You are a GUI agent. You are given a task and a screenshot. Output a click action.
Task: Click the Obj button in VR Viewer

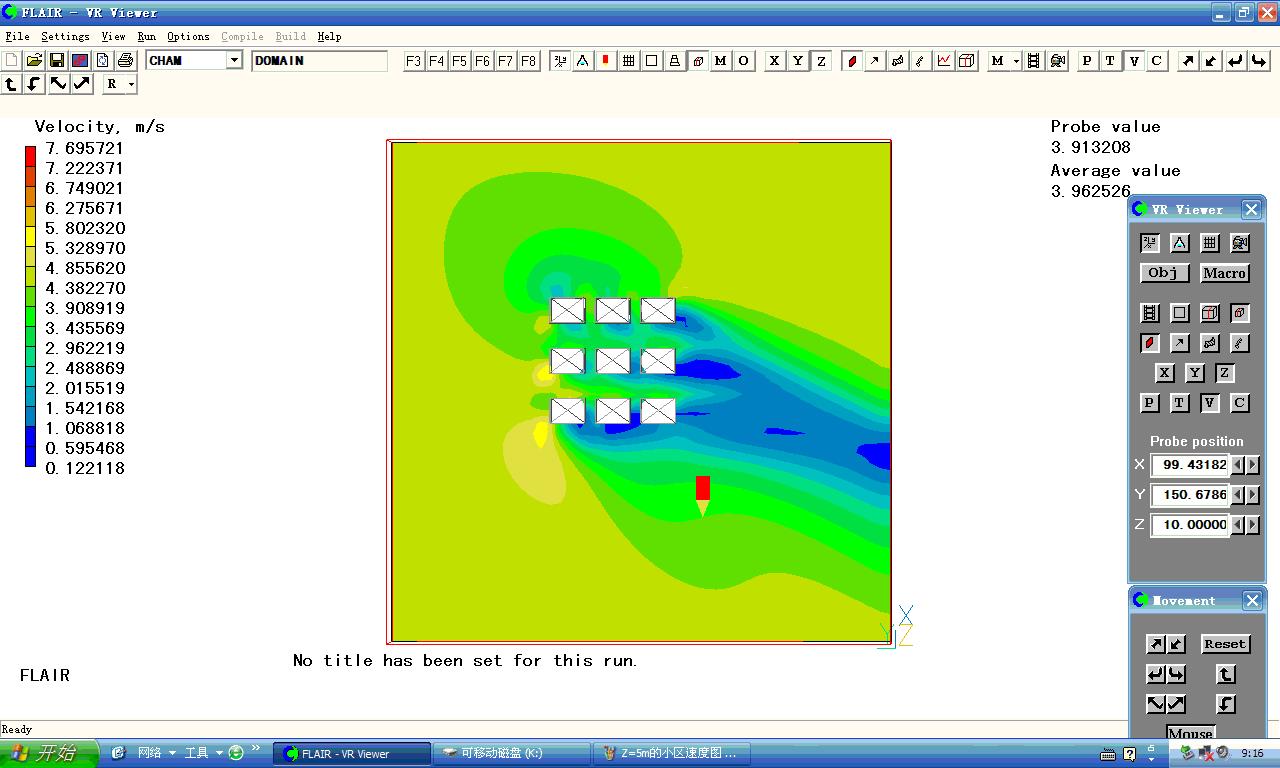click(x=1163, y=273)
